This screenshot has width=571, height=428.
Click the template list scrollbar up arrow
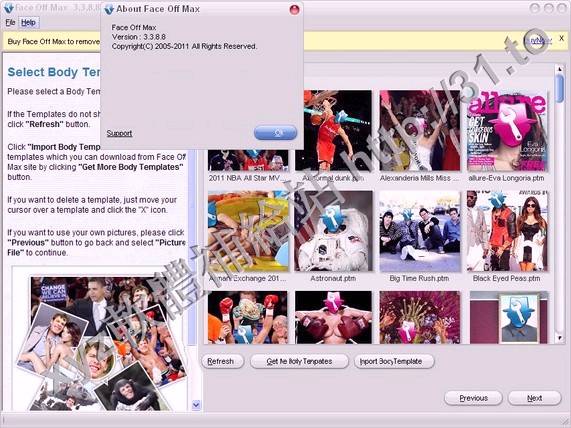(x=560, y=68)
